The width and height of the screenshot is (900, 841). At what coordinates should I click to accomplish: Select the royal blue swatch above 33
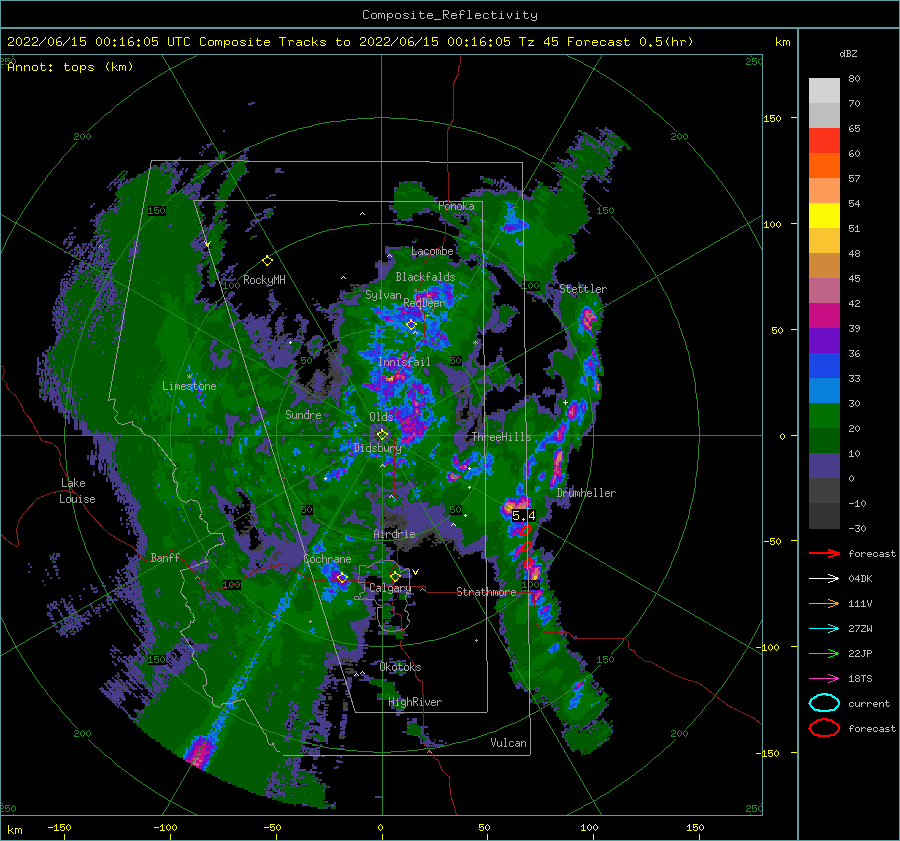824,366
